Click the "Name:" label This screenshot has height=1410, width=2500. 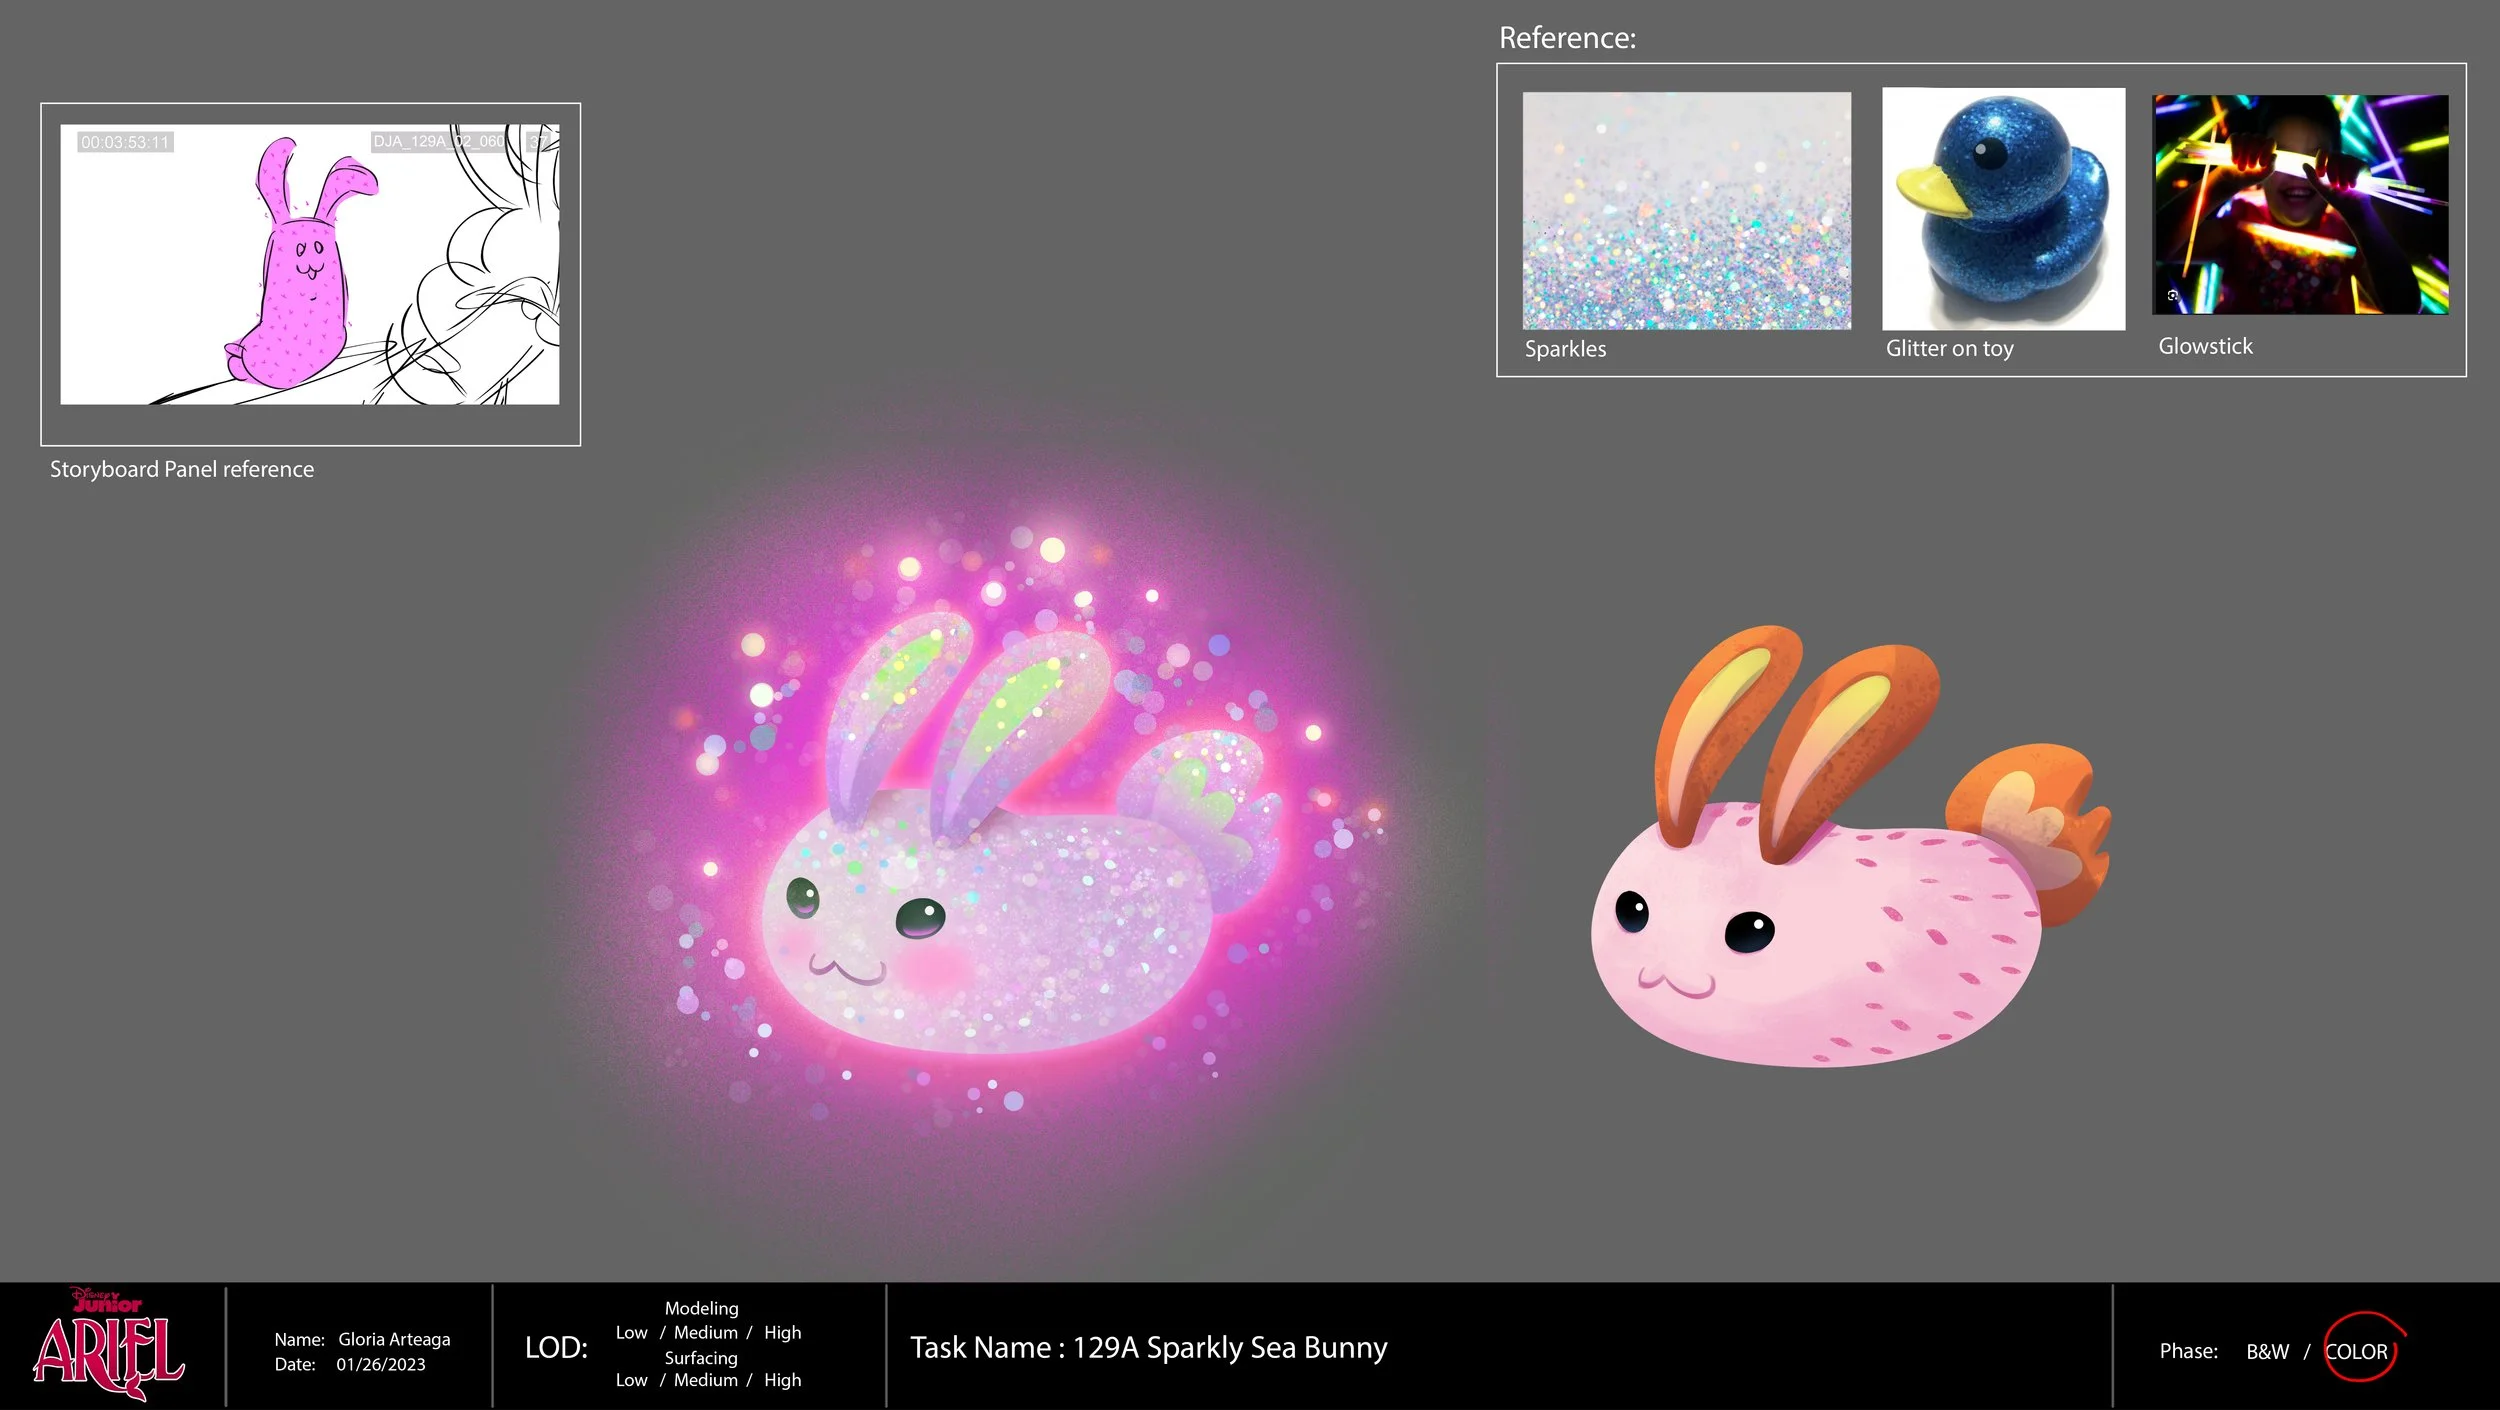[299, 1340]
